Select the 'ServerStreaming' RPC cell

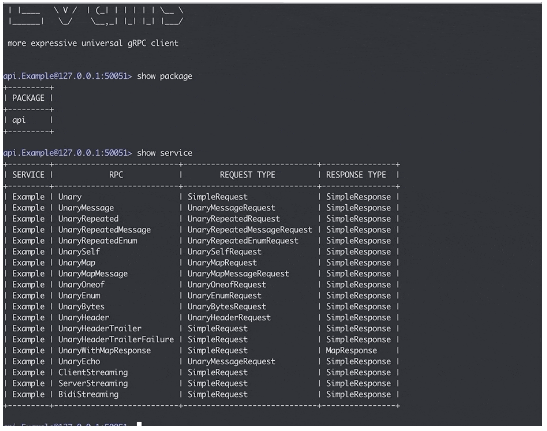tap(93, 383)
